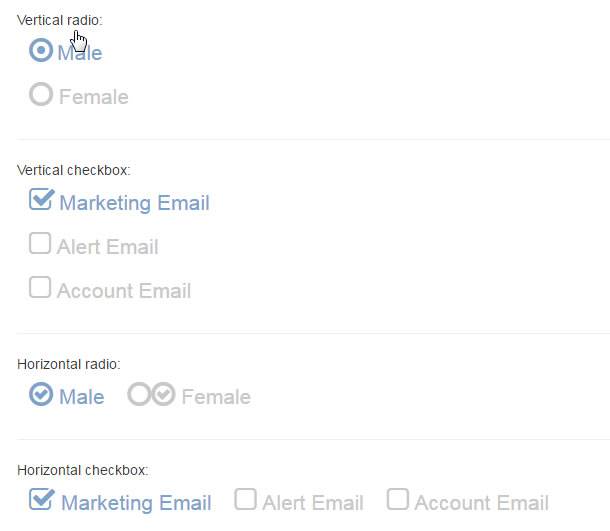The width and height of the screenshot is (610, 531).
Task: Click the empty gray circle before horizontal Female
Action: 139,394
